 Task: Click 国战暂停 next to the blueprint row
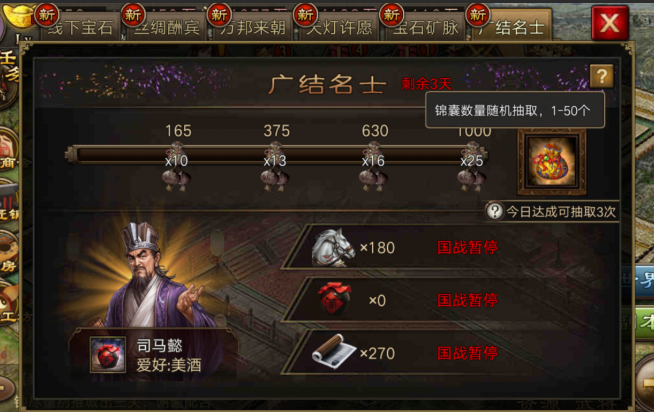tap(467, 353)
